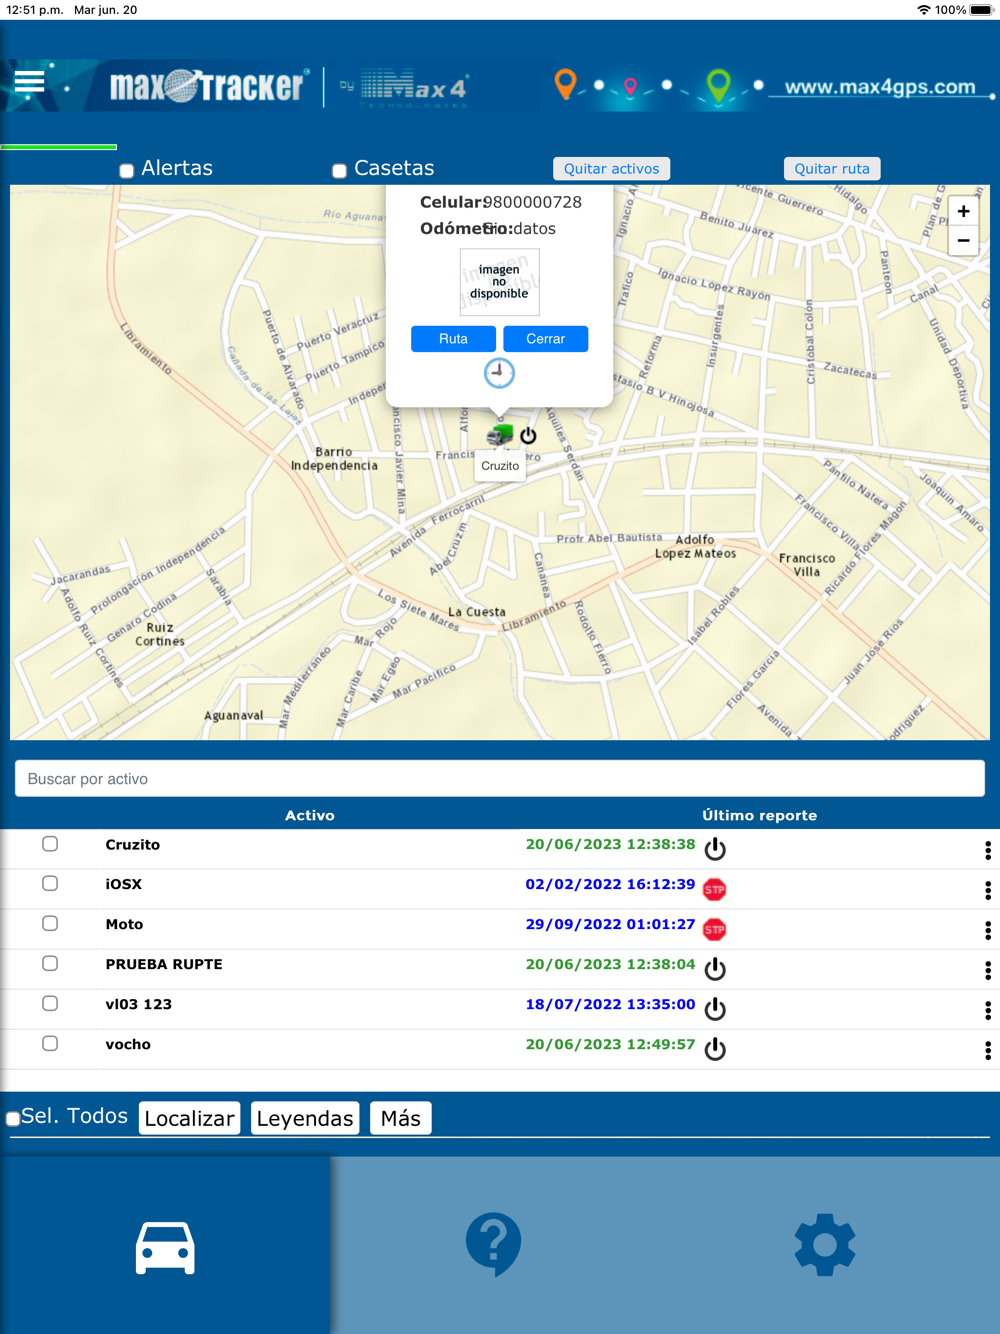Open more options for Moto
This screenshot has height=1334, width=1000.
(988, 930)
